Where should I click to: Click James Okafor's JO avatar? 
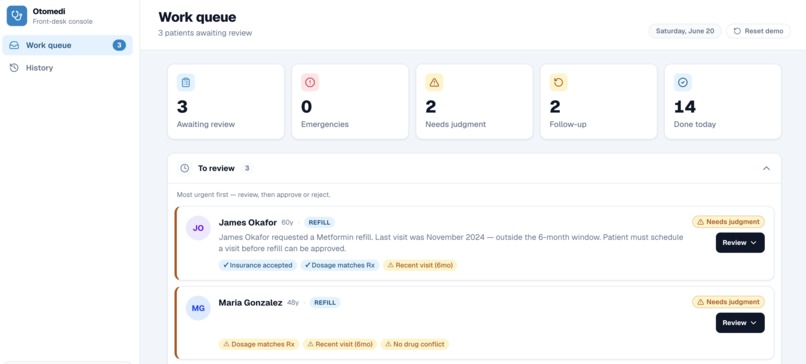pos(198,228)
